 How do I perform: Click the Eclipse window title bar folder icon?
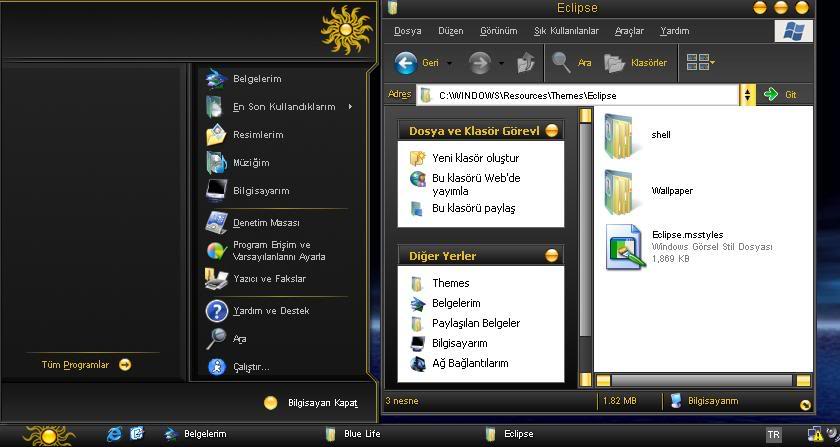(x=394, y=8)
